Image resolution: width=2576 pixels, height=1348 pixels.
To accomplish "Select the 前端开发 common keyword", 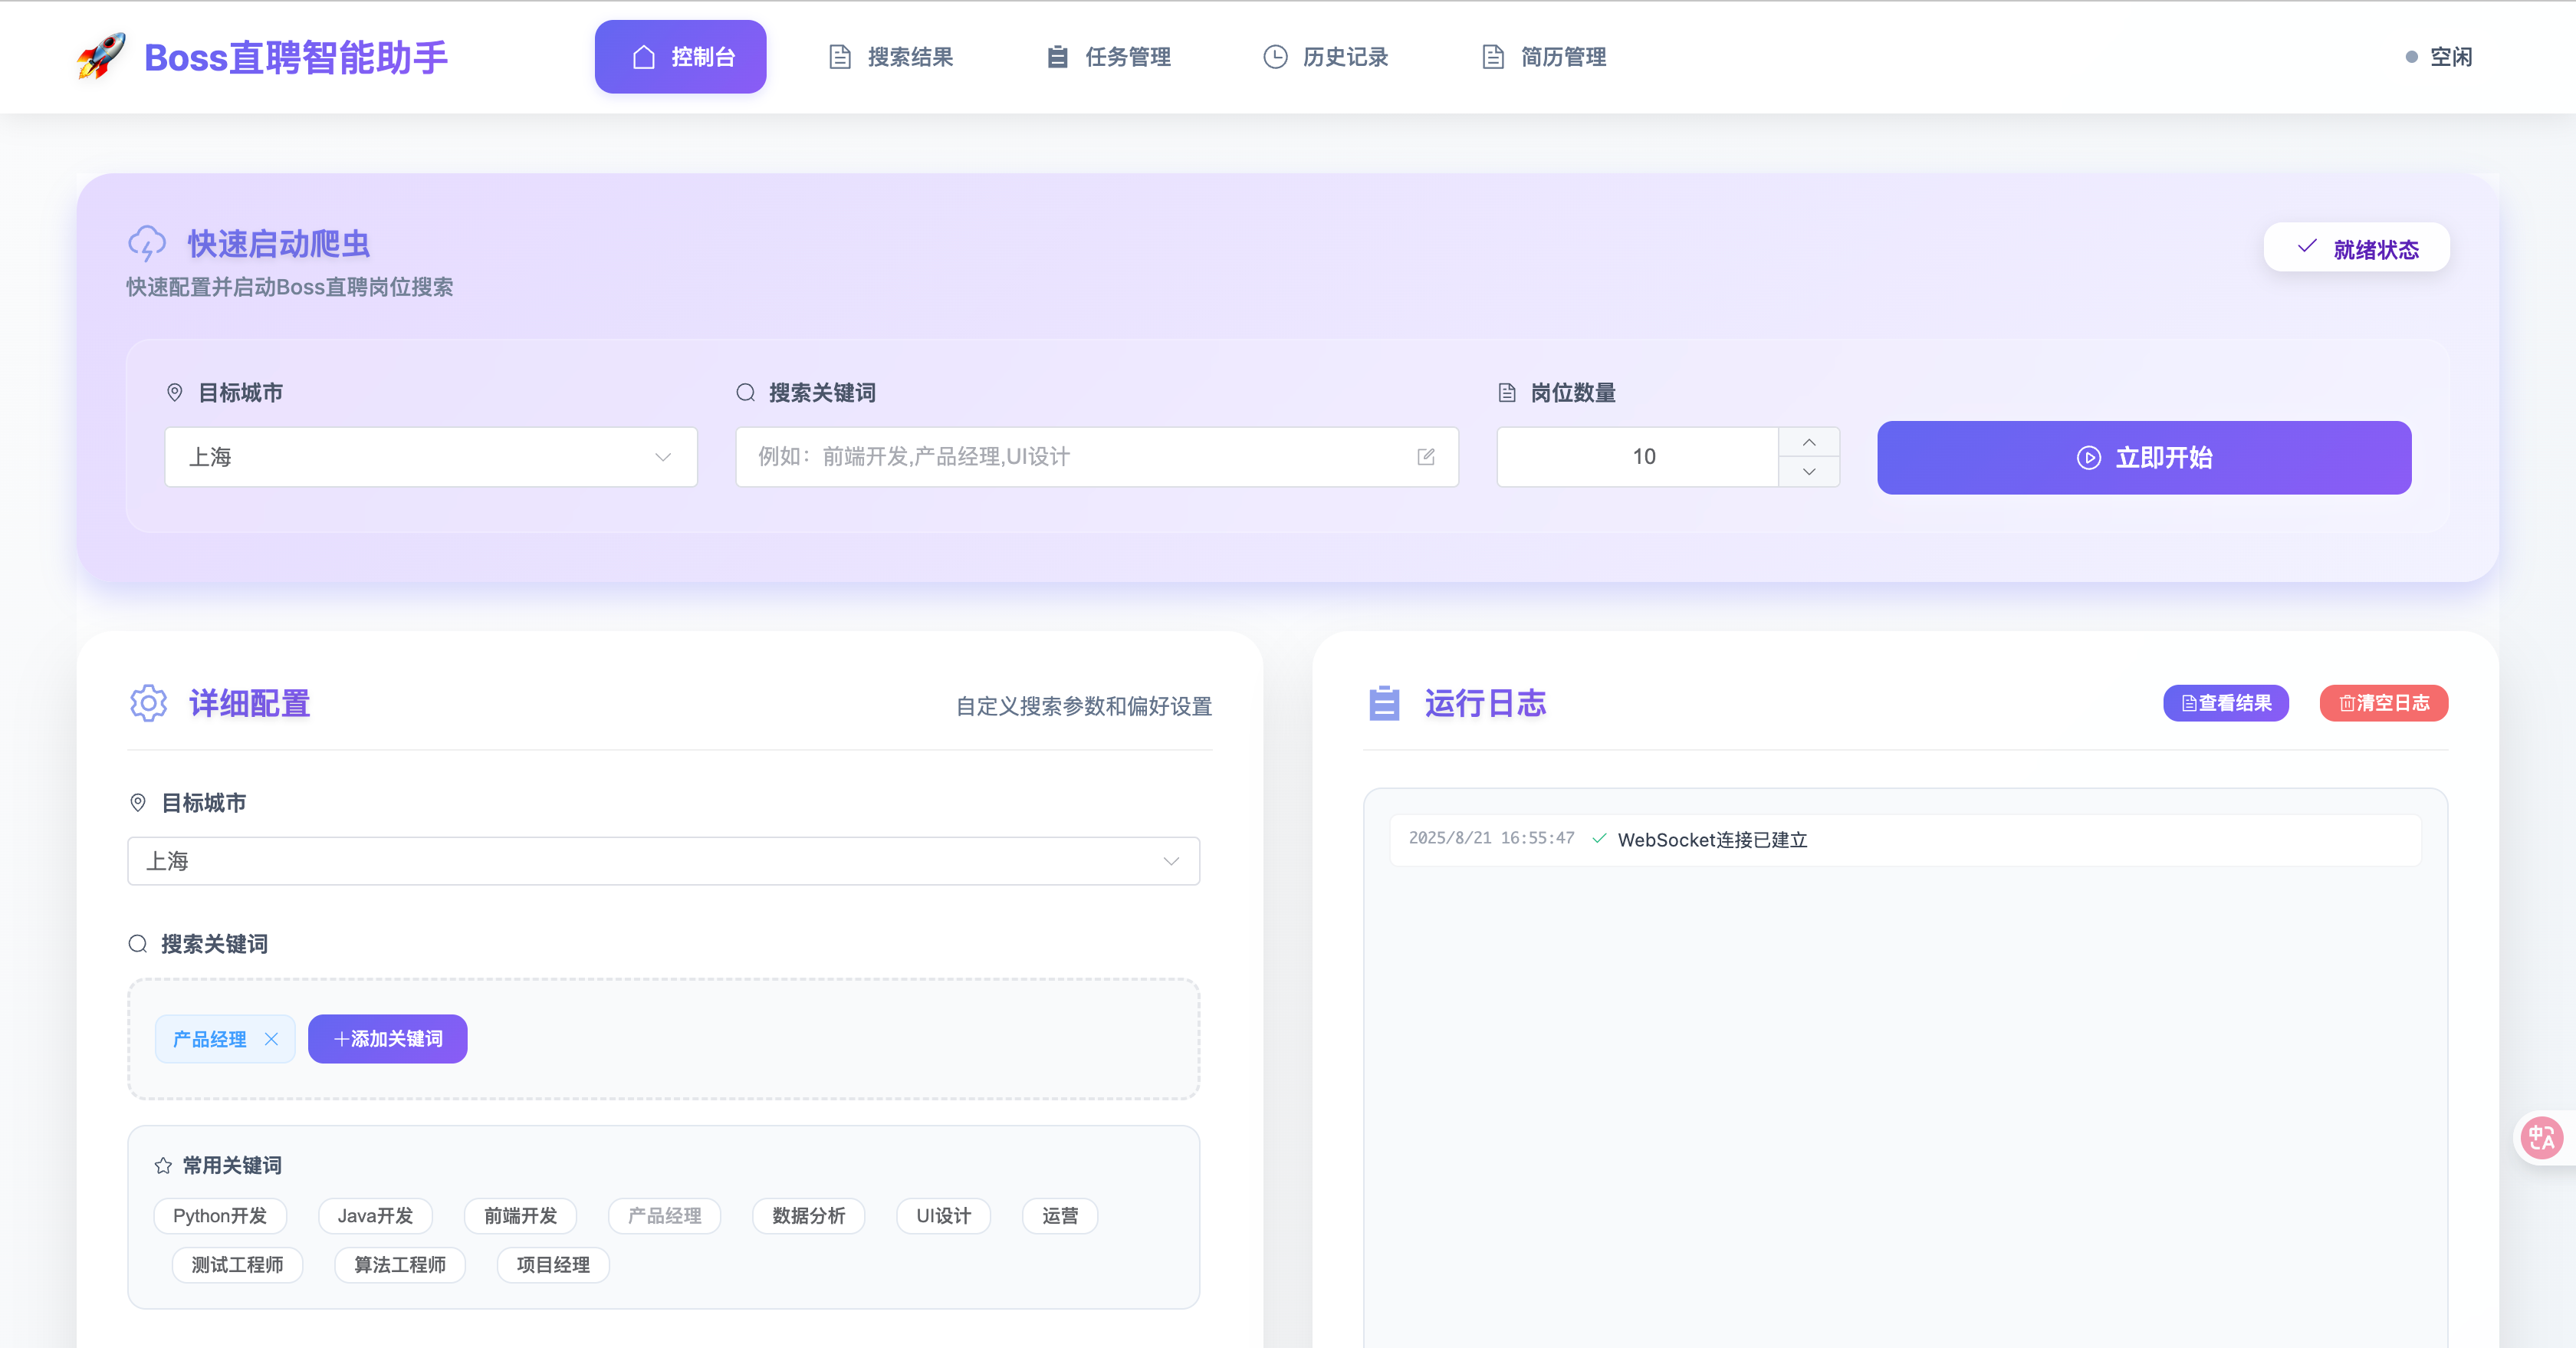I will click(x=520, y=1216).
